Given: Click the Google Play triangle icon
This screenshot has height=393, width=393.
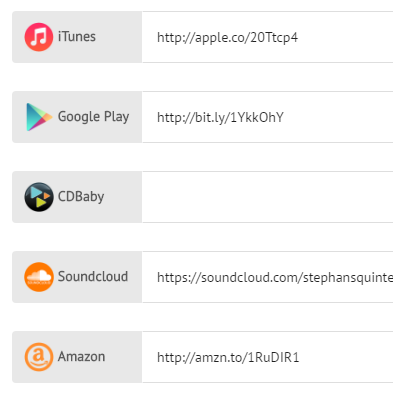Looking at the screenshot, I should (x=39, y=117).
